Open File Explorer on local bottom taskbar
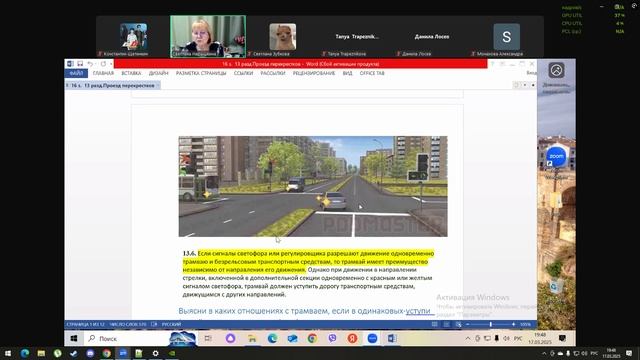The height and width of the screenshot is (360, 640). (x=41, y=353)
